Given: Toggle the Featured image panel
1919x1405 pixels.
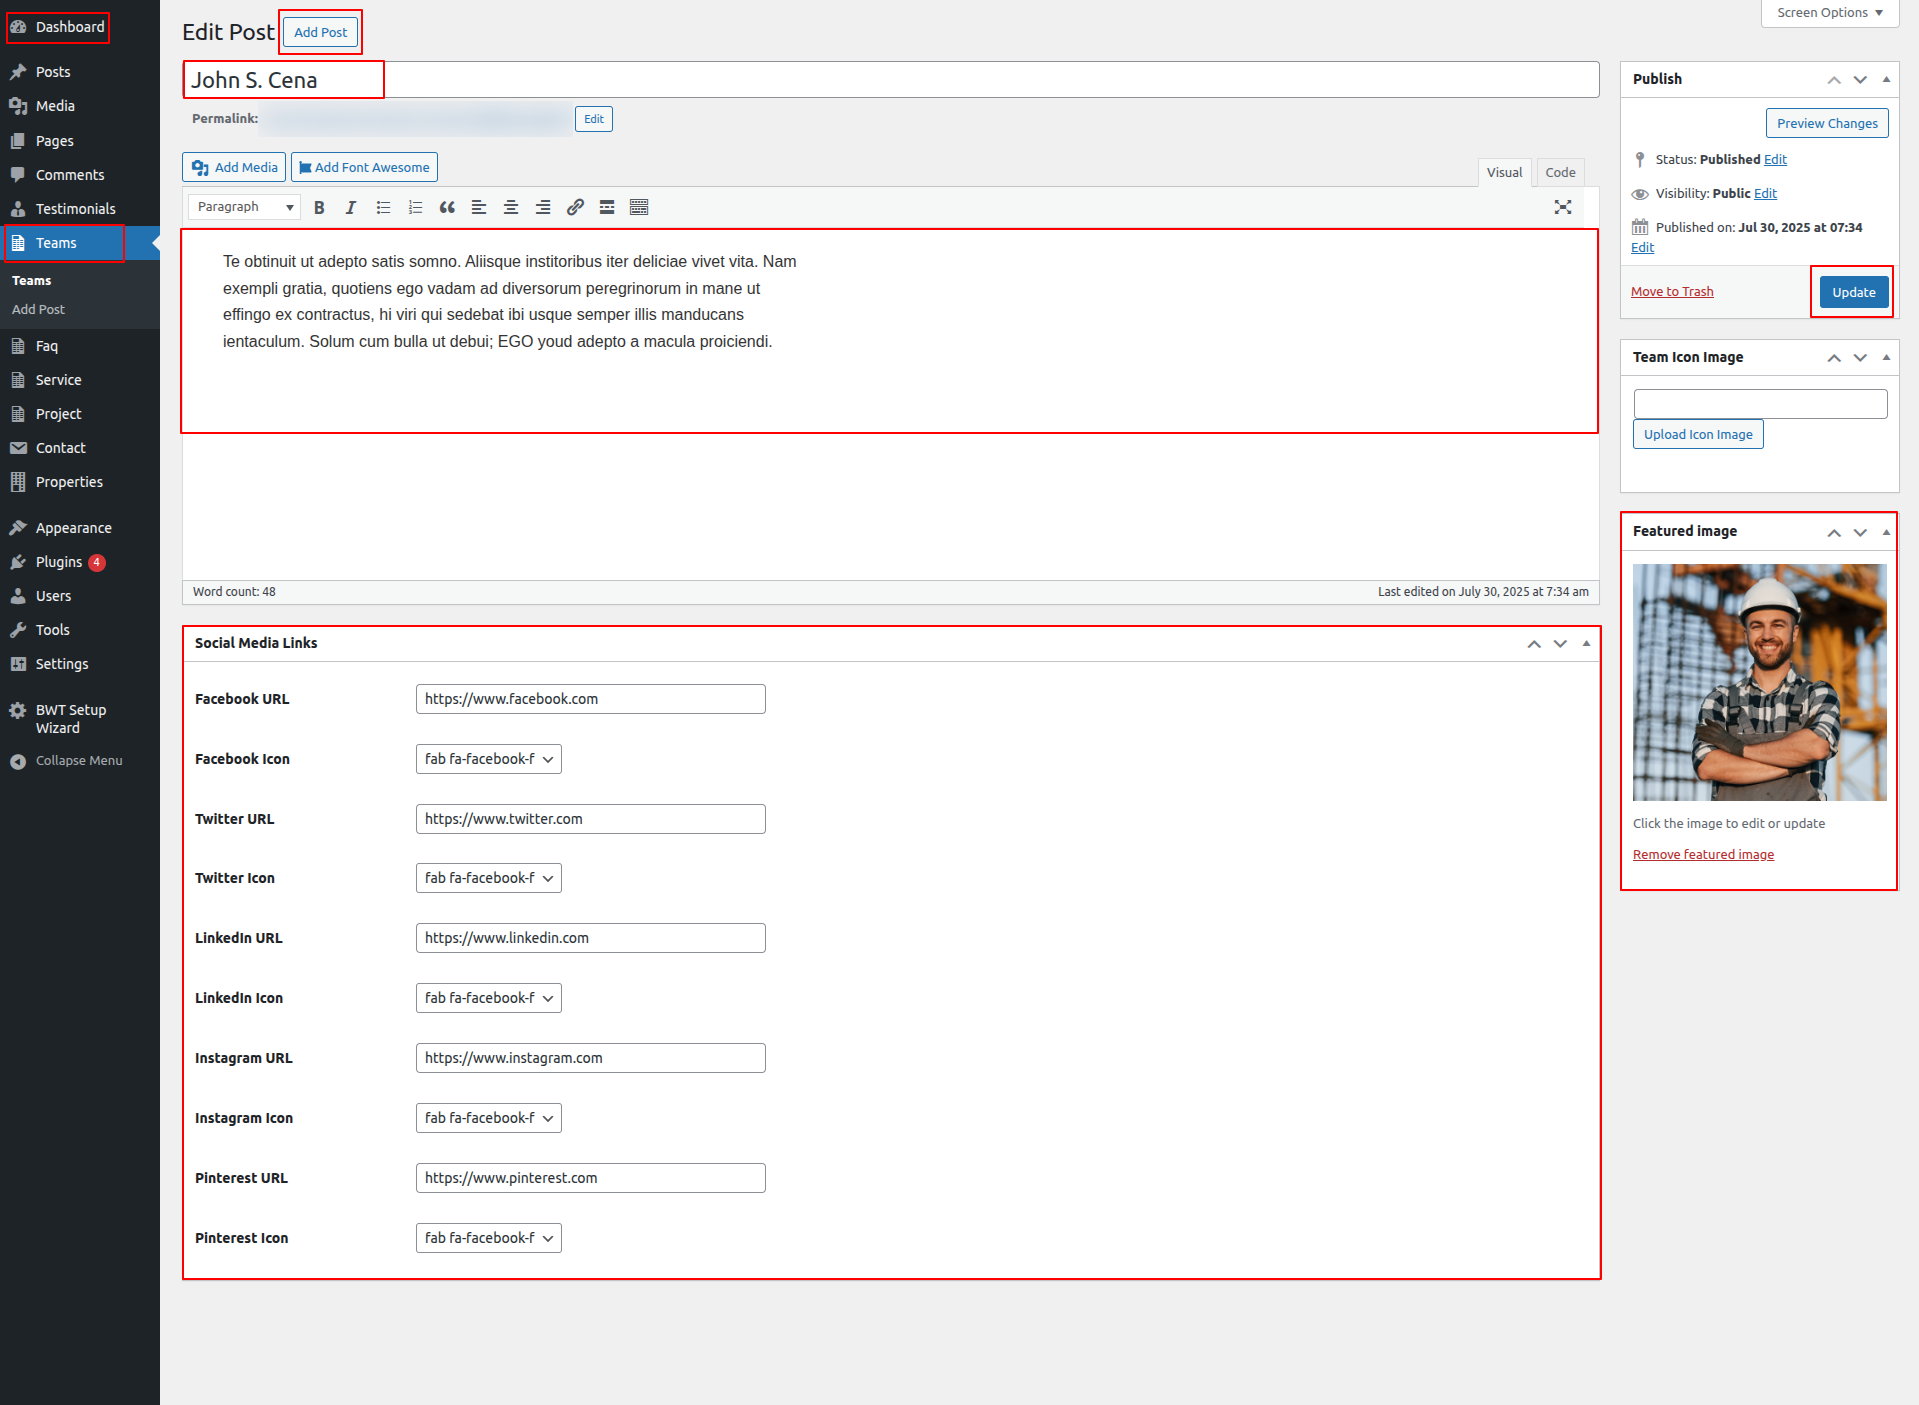Looking at the screenshot, I should pos(1886,532).
